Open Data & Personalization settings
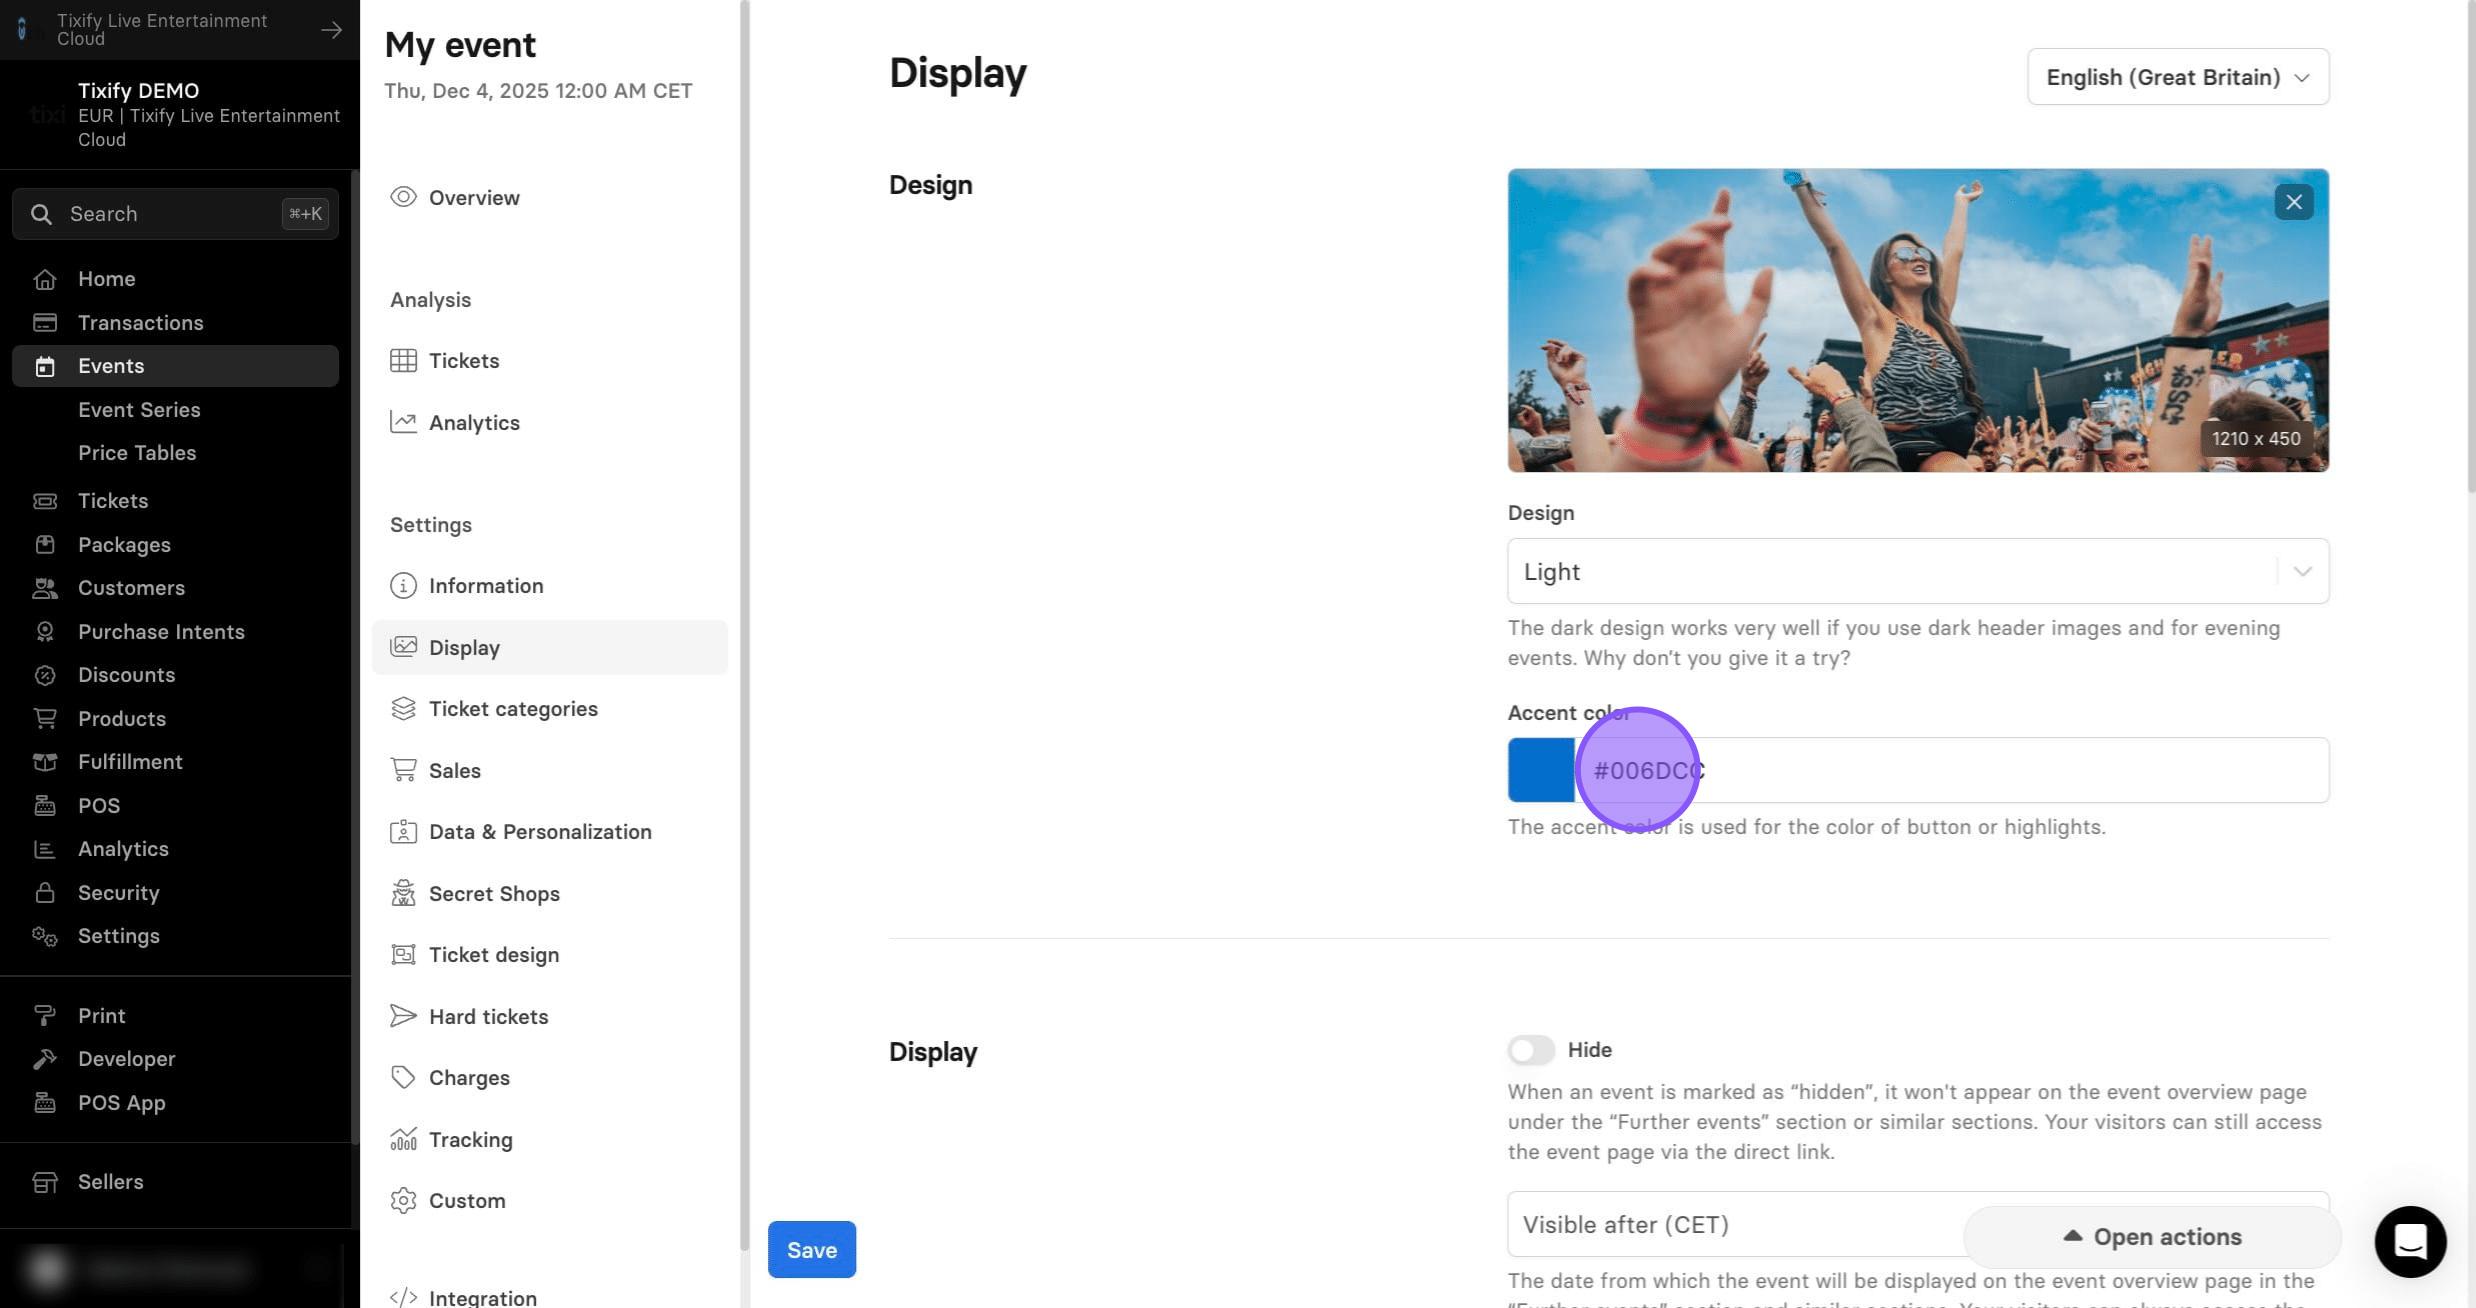 (549, 832)
